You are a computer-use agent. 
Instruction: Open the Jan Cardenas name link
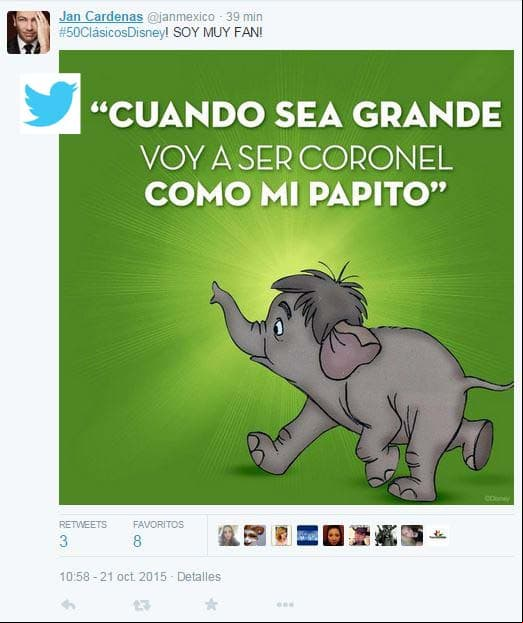click(101, 17)
